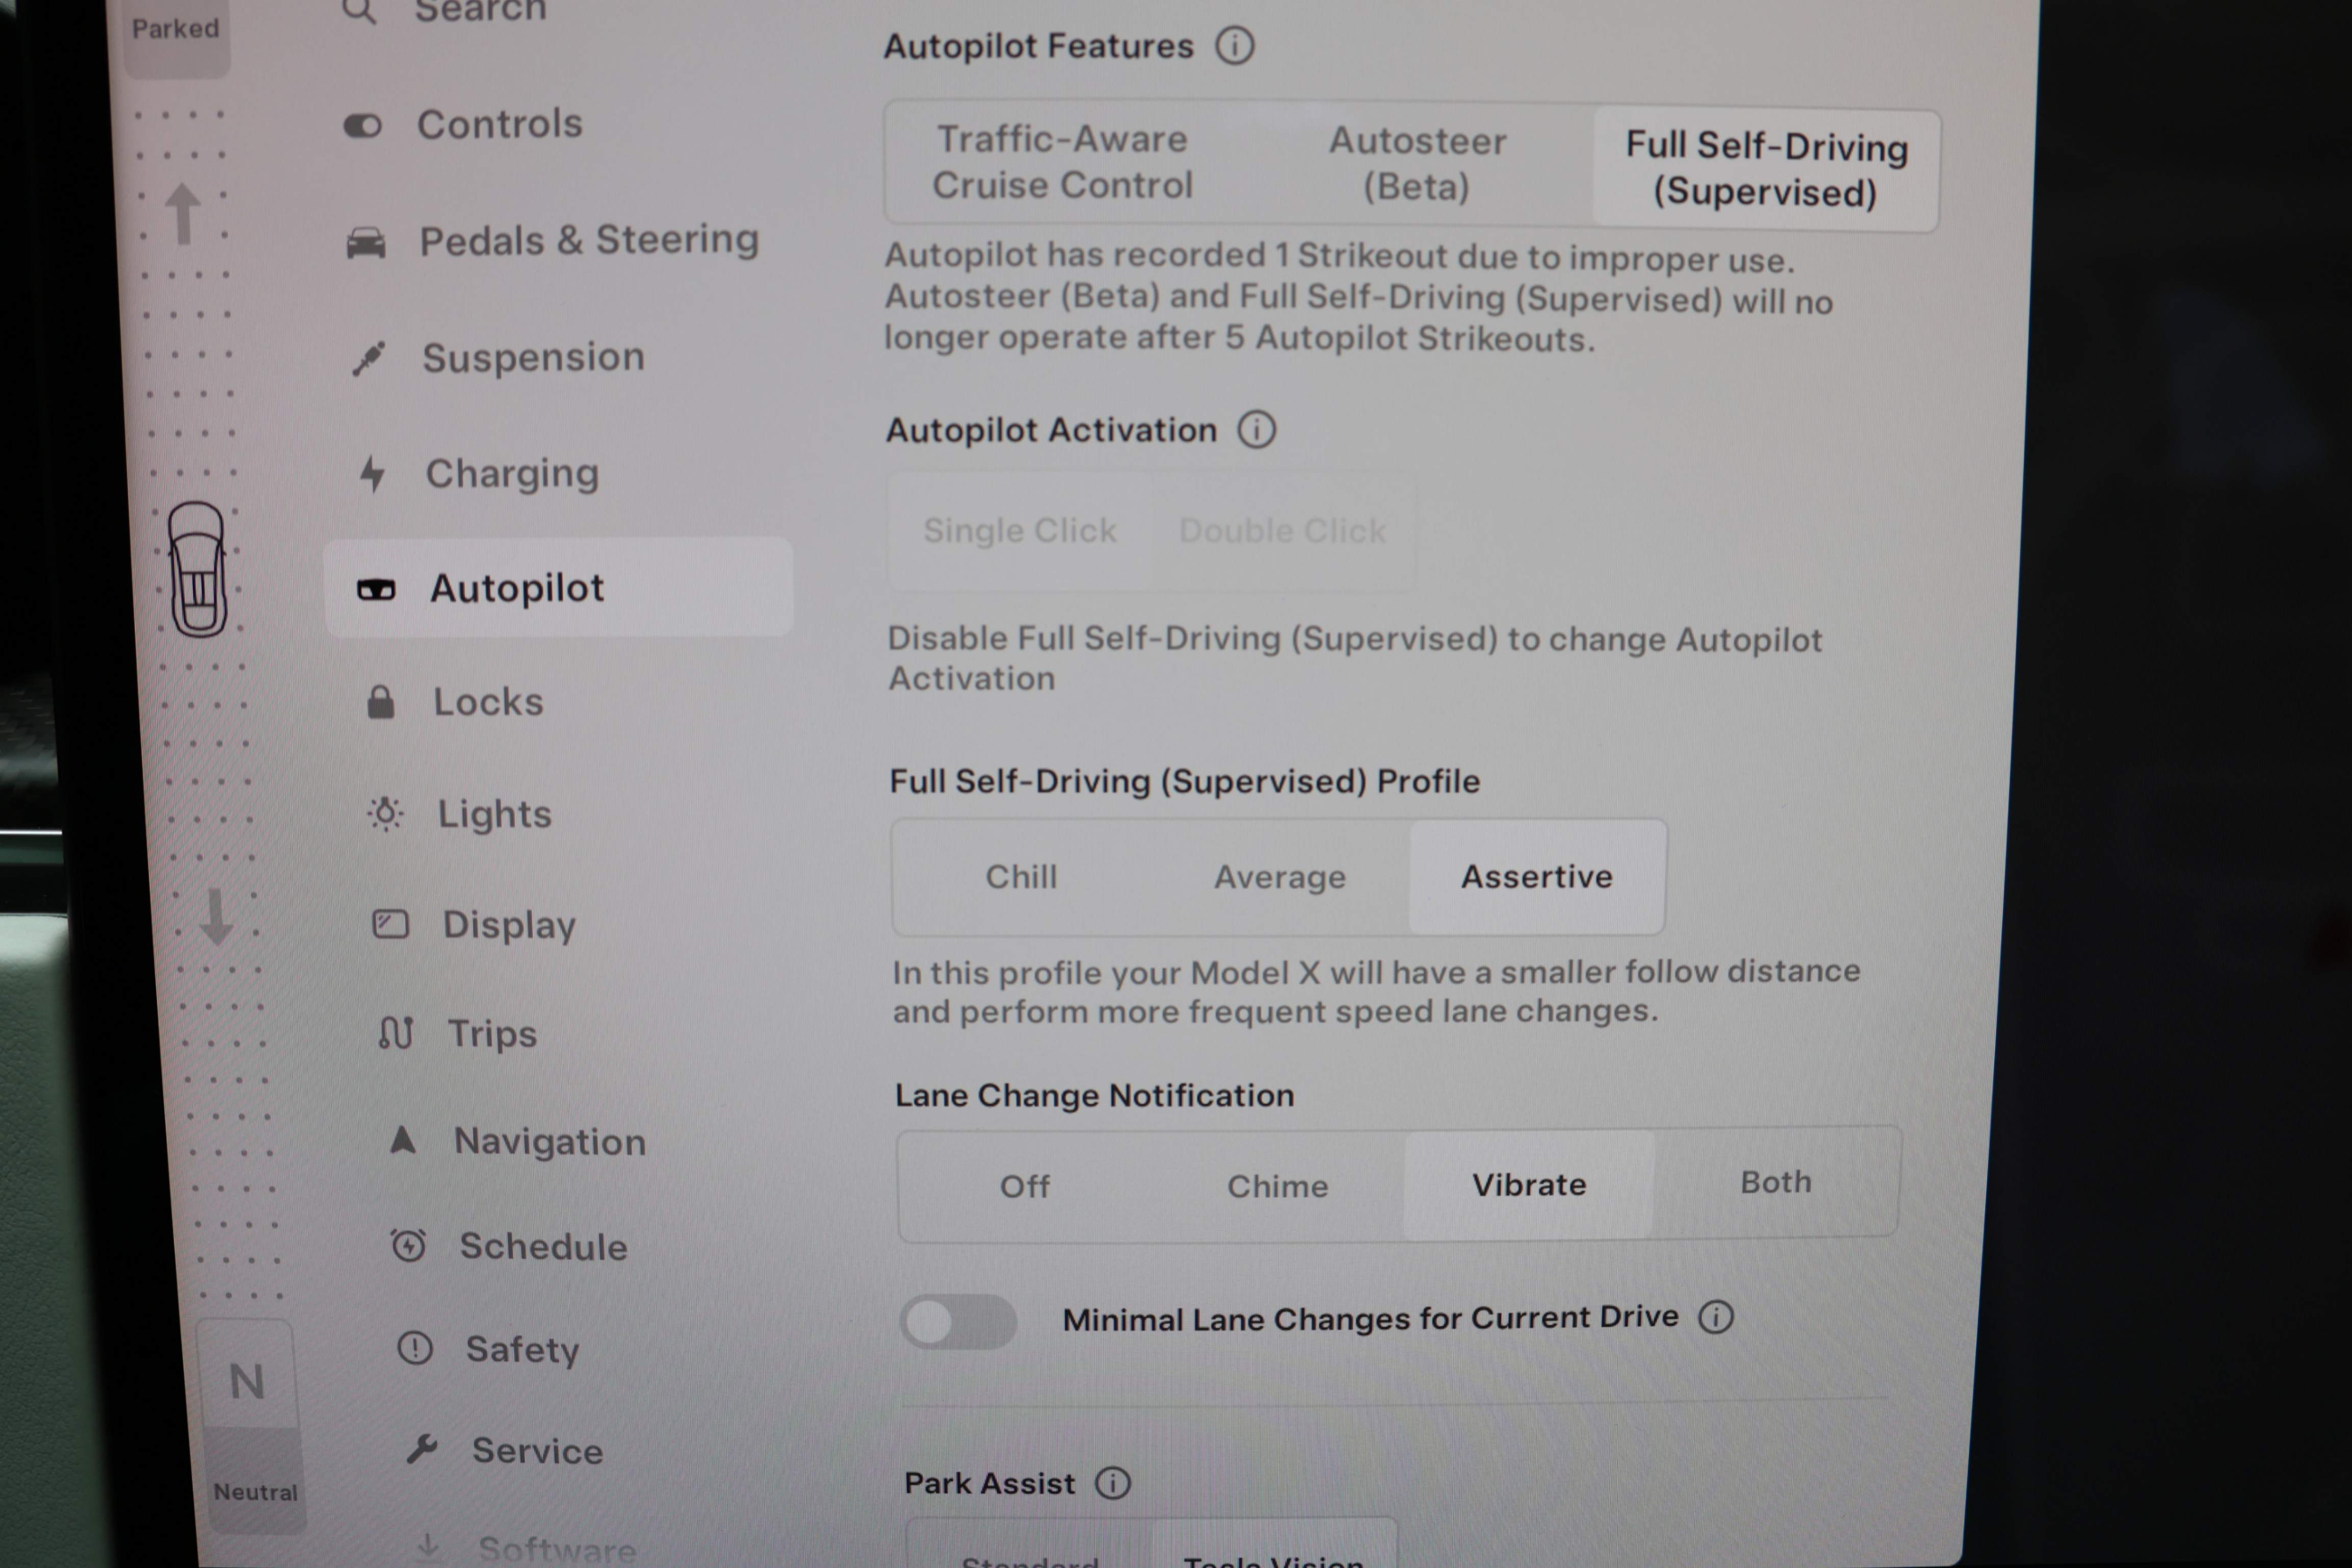The image size is (2352, 1568).
Task: Tap the Neutral N gear button
Action: click(x=247, y=1382)
